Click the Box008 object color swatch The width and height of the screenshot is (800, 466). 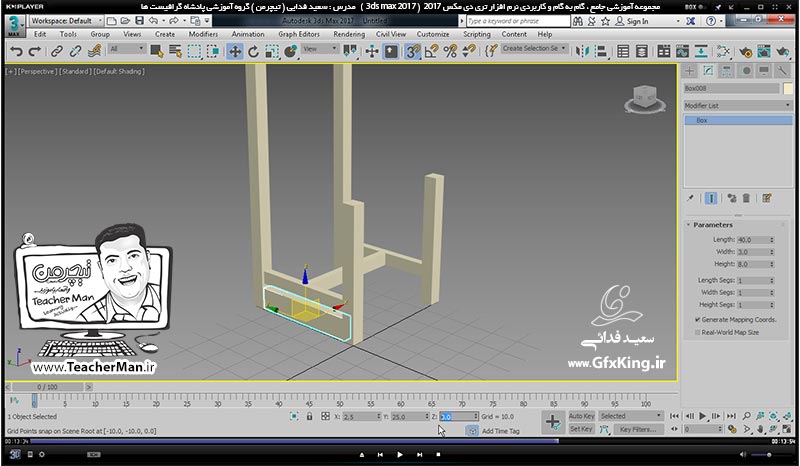pyautogui.click(x=788, y=88)
